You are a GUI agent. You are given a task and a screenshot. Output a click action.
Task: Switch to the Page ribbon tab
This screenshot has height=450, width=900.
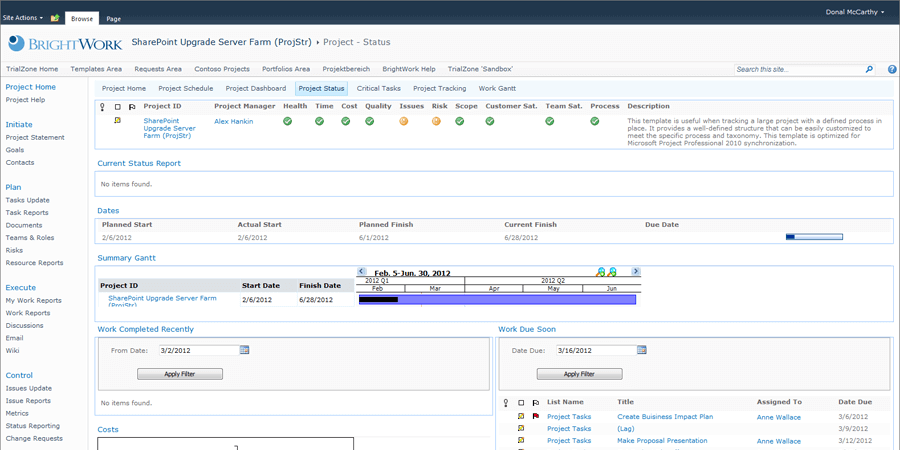114,19
